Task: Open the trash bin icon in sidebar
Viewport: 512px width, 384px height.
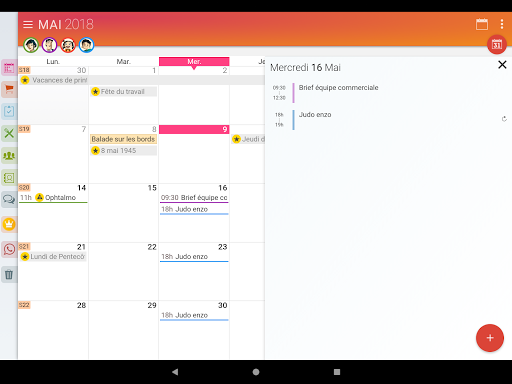Action: pos(9,275)
